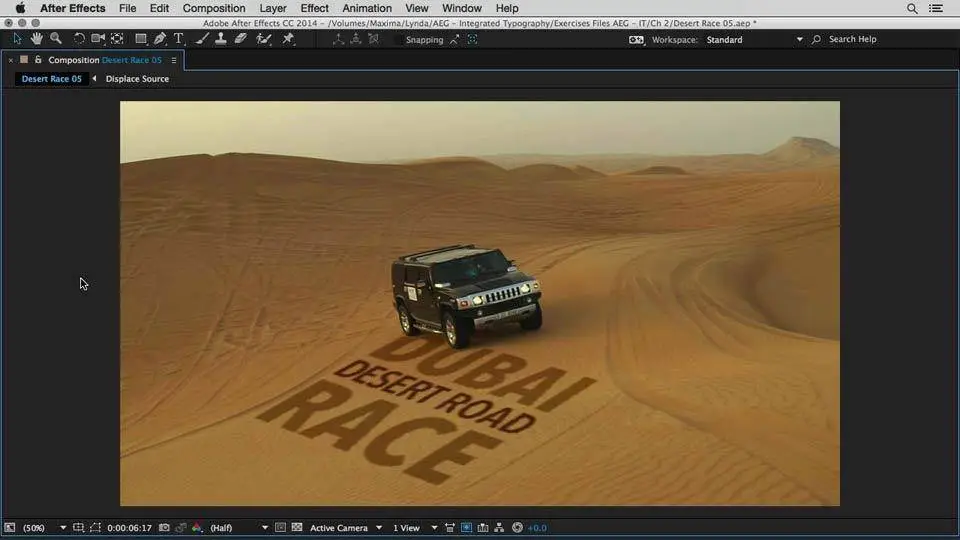Open the Apple menu

[x=20, y=8]
